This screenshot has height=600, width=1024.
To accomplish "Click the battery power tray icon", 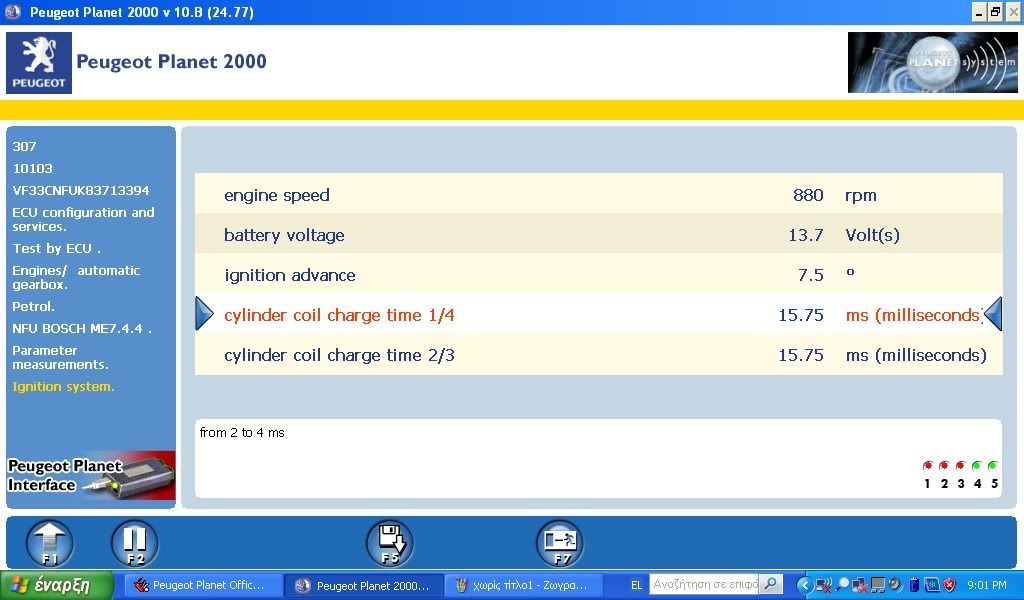I will click(914, 585).
